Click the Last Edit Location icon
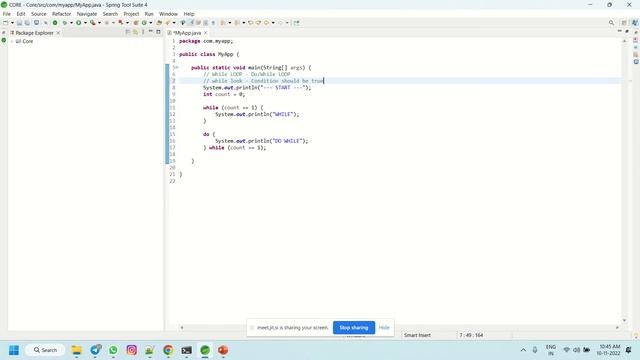640x360 pixels. [x=251, y=23]
